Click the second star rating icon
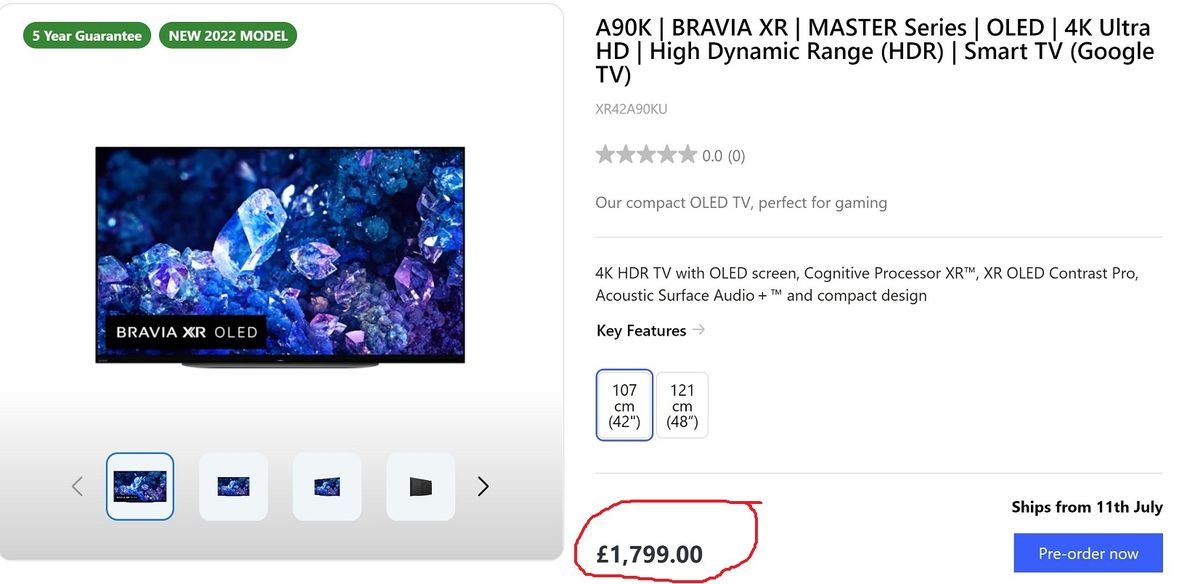Viewport: 1200px width, 584px height. tap(626, 154)
